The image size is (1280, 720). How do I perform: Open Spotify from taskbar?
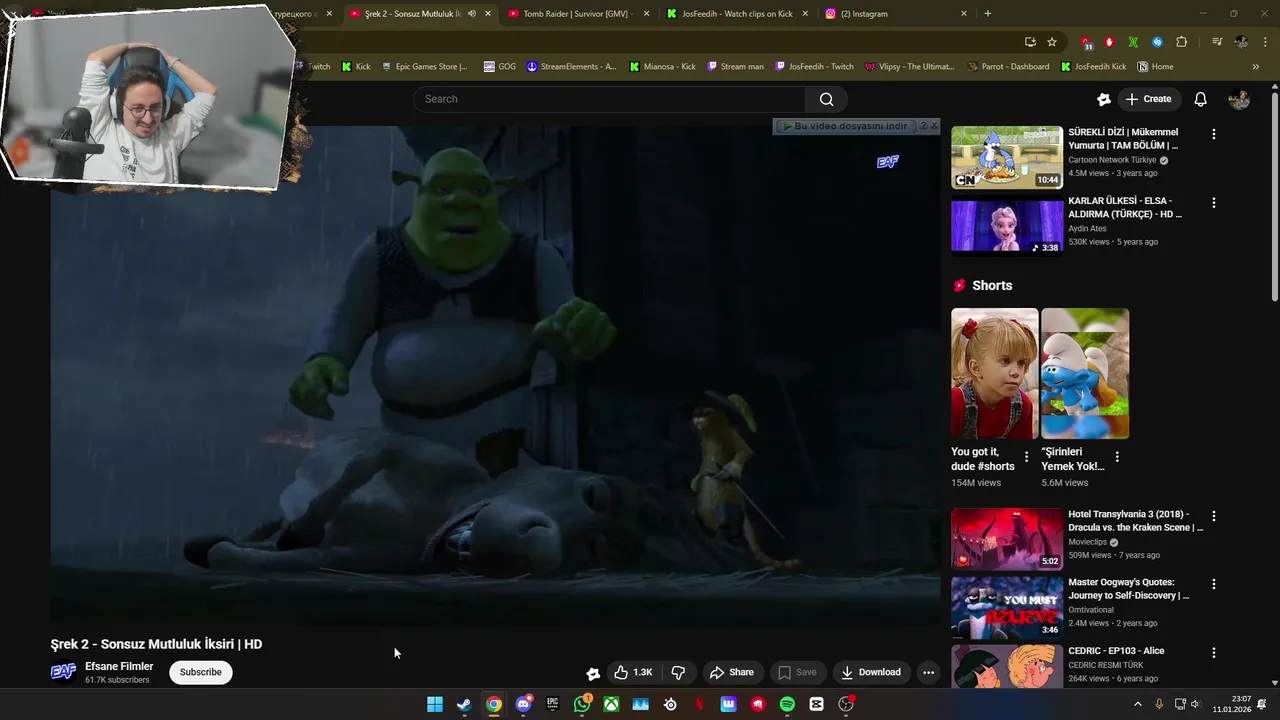coord(787,704)
